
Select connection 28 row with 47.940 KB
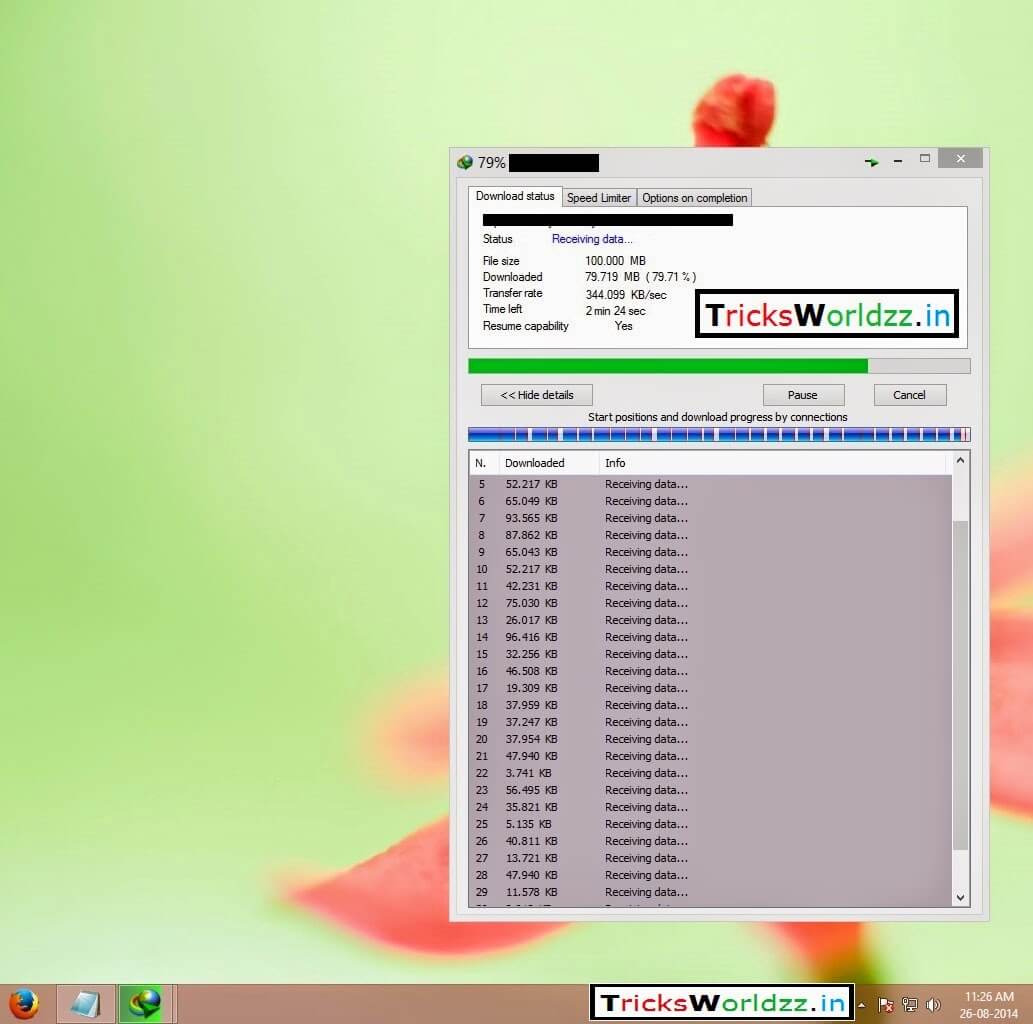(712, 875)
